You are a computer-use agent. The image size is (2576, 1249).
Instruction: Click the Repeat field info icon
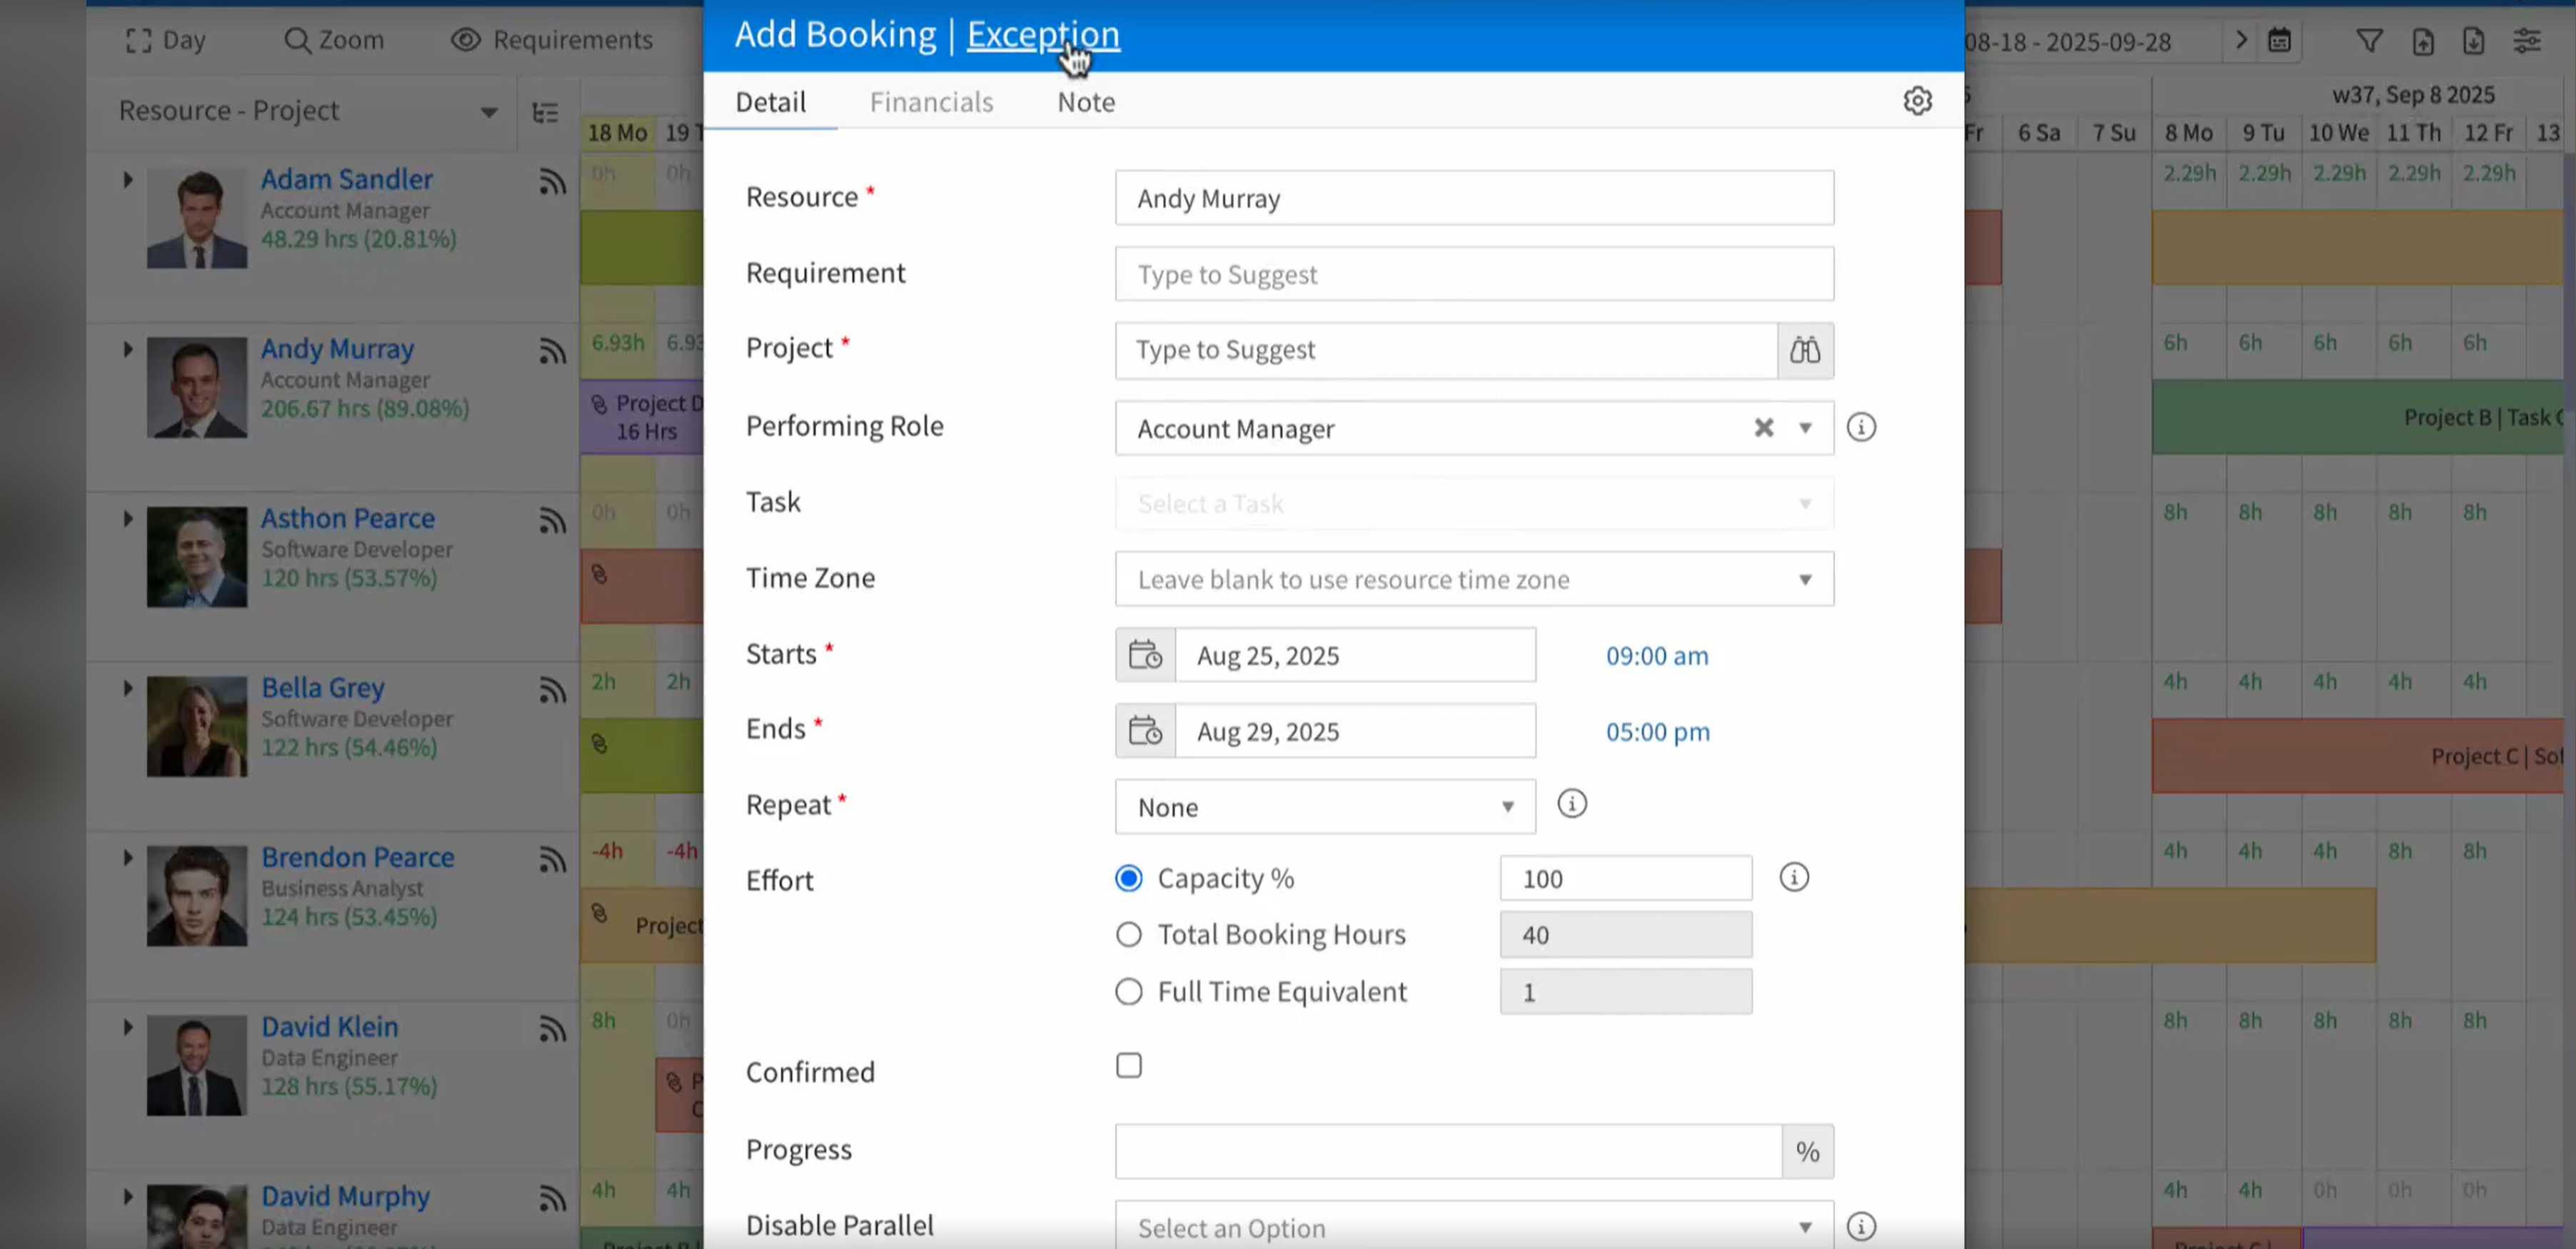1571,804
